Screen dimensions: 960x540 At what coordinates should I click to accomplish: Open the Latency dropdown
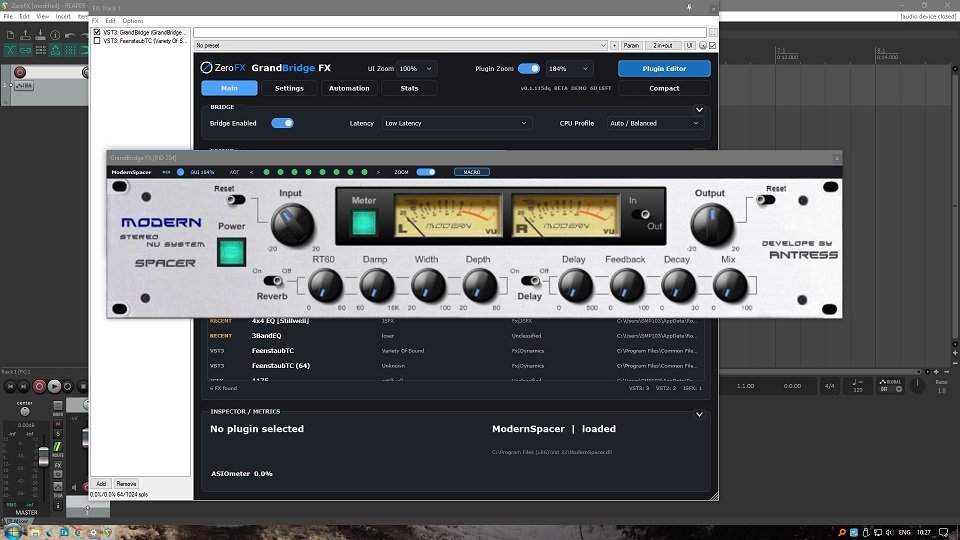coord(456,123)
